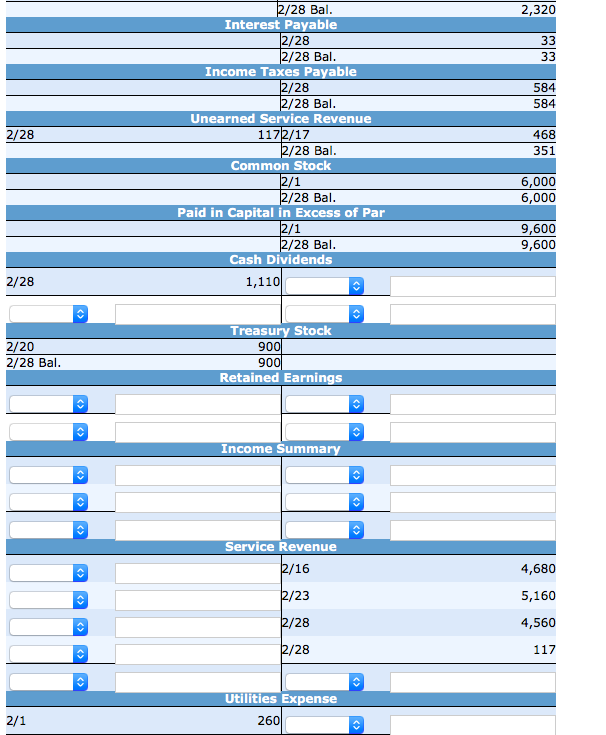Click the Retained Earnings account header
This screenshot has width=606, height=735.
coord(281,378)
